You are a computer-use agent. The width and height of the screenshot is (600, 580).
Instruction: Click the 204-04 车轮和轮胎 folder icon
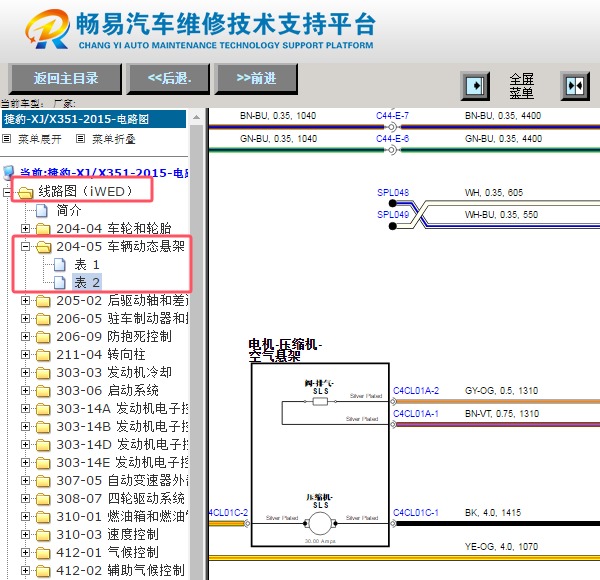[x=43, y=229]
